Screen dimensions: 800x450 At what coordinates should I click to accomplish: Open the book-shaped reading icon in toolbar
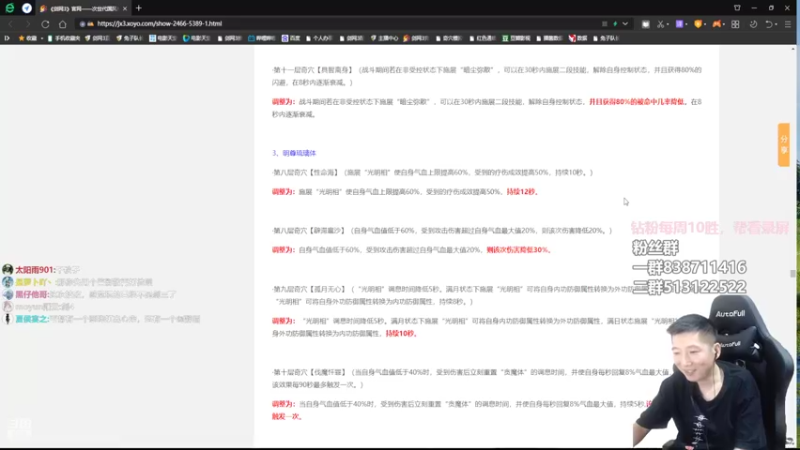click(x=645, y=24)
